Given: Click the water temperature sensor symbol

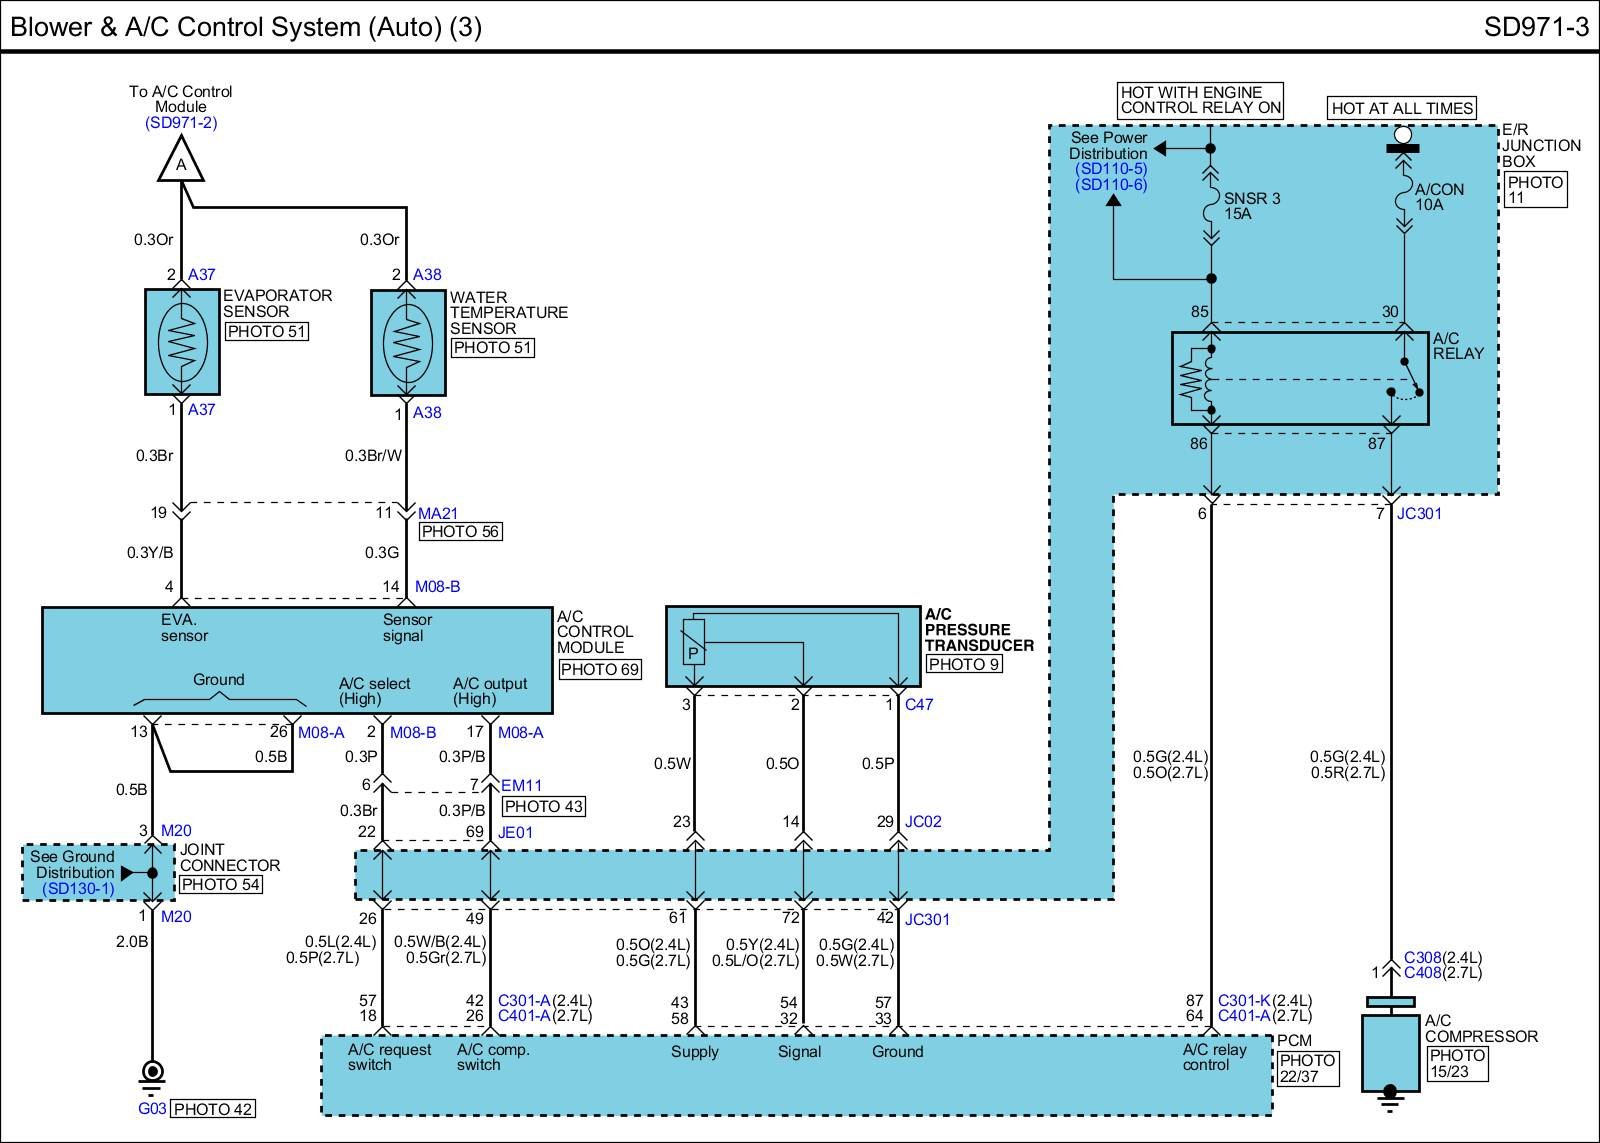Looking at the screenshot, I should [407, 343].
